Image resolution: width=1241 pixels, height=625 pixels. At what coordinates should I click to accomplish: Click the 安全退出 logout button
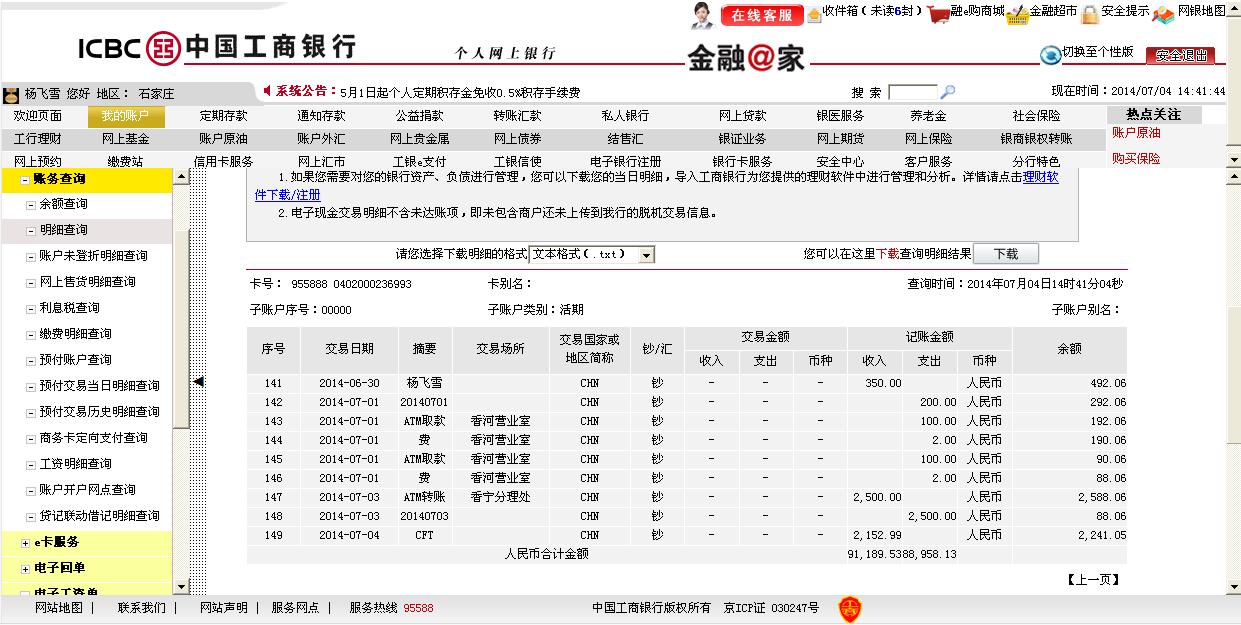(x=1180, y=55)
